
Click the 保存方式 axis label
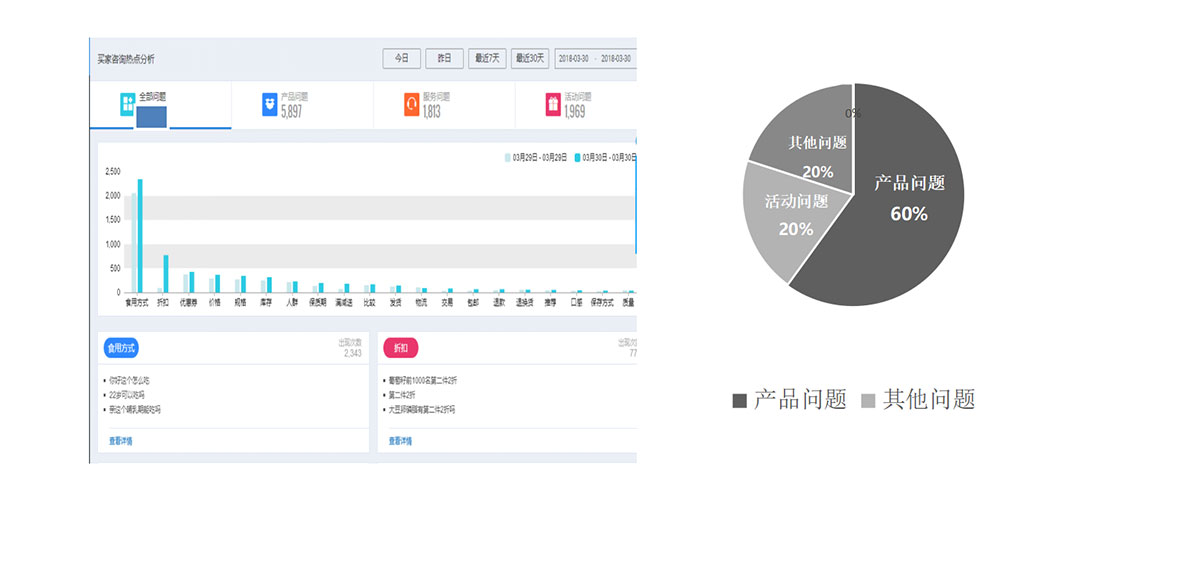(602, 301)
